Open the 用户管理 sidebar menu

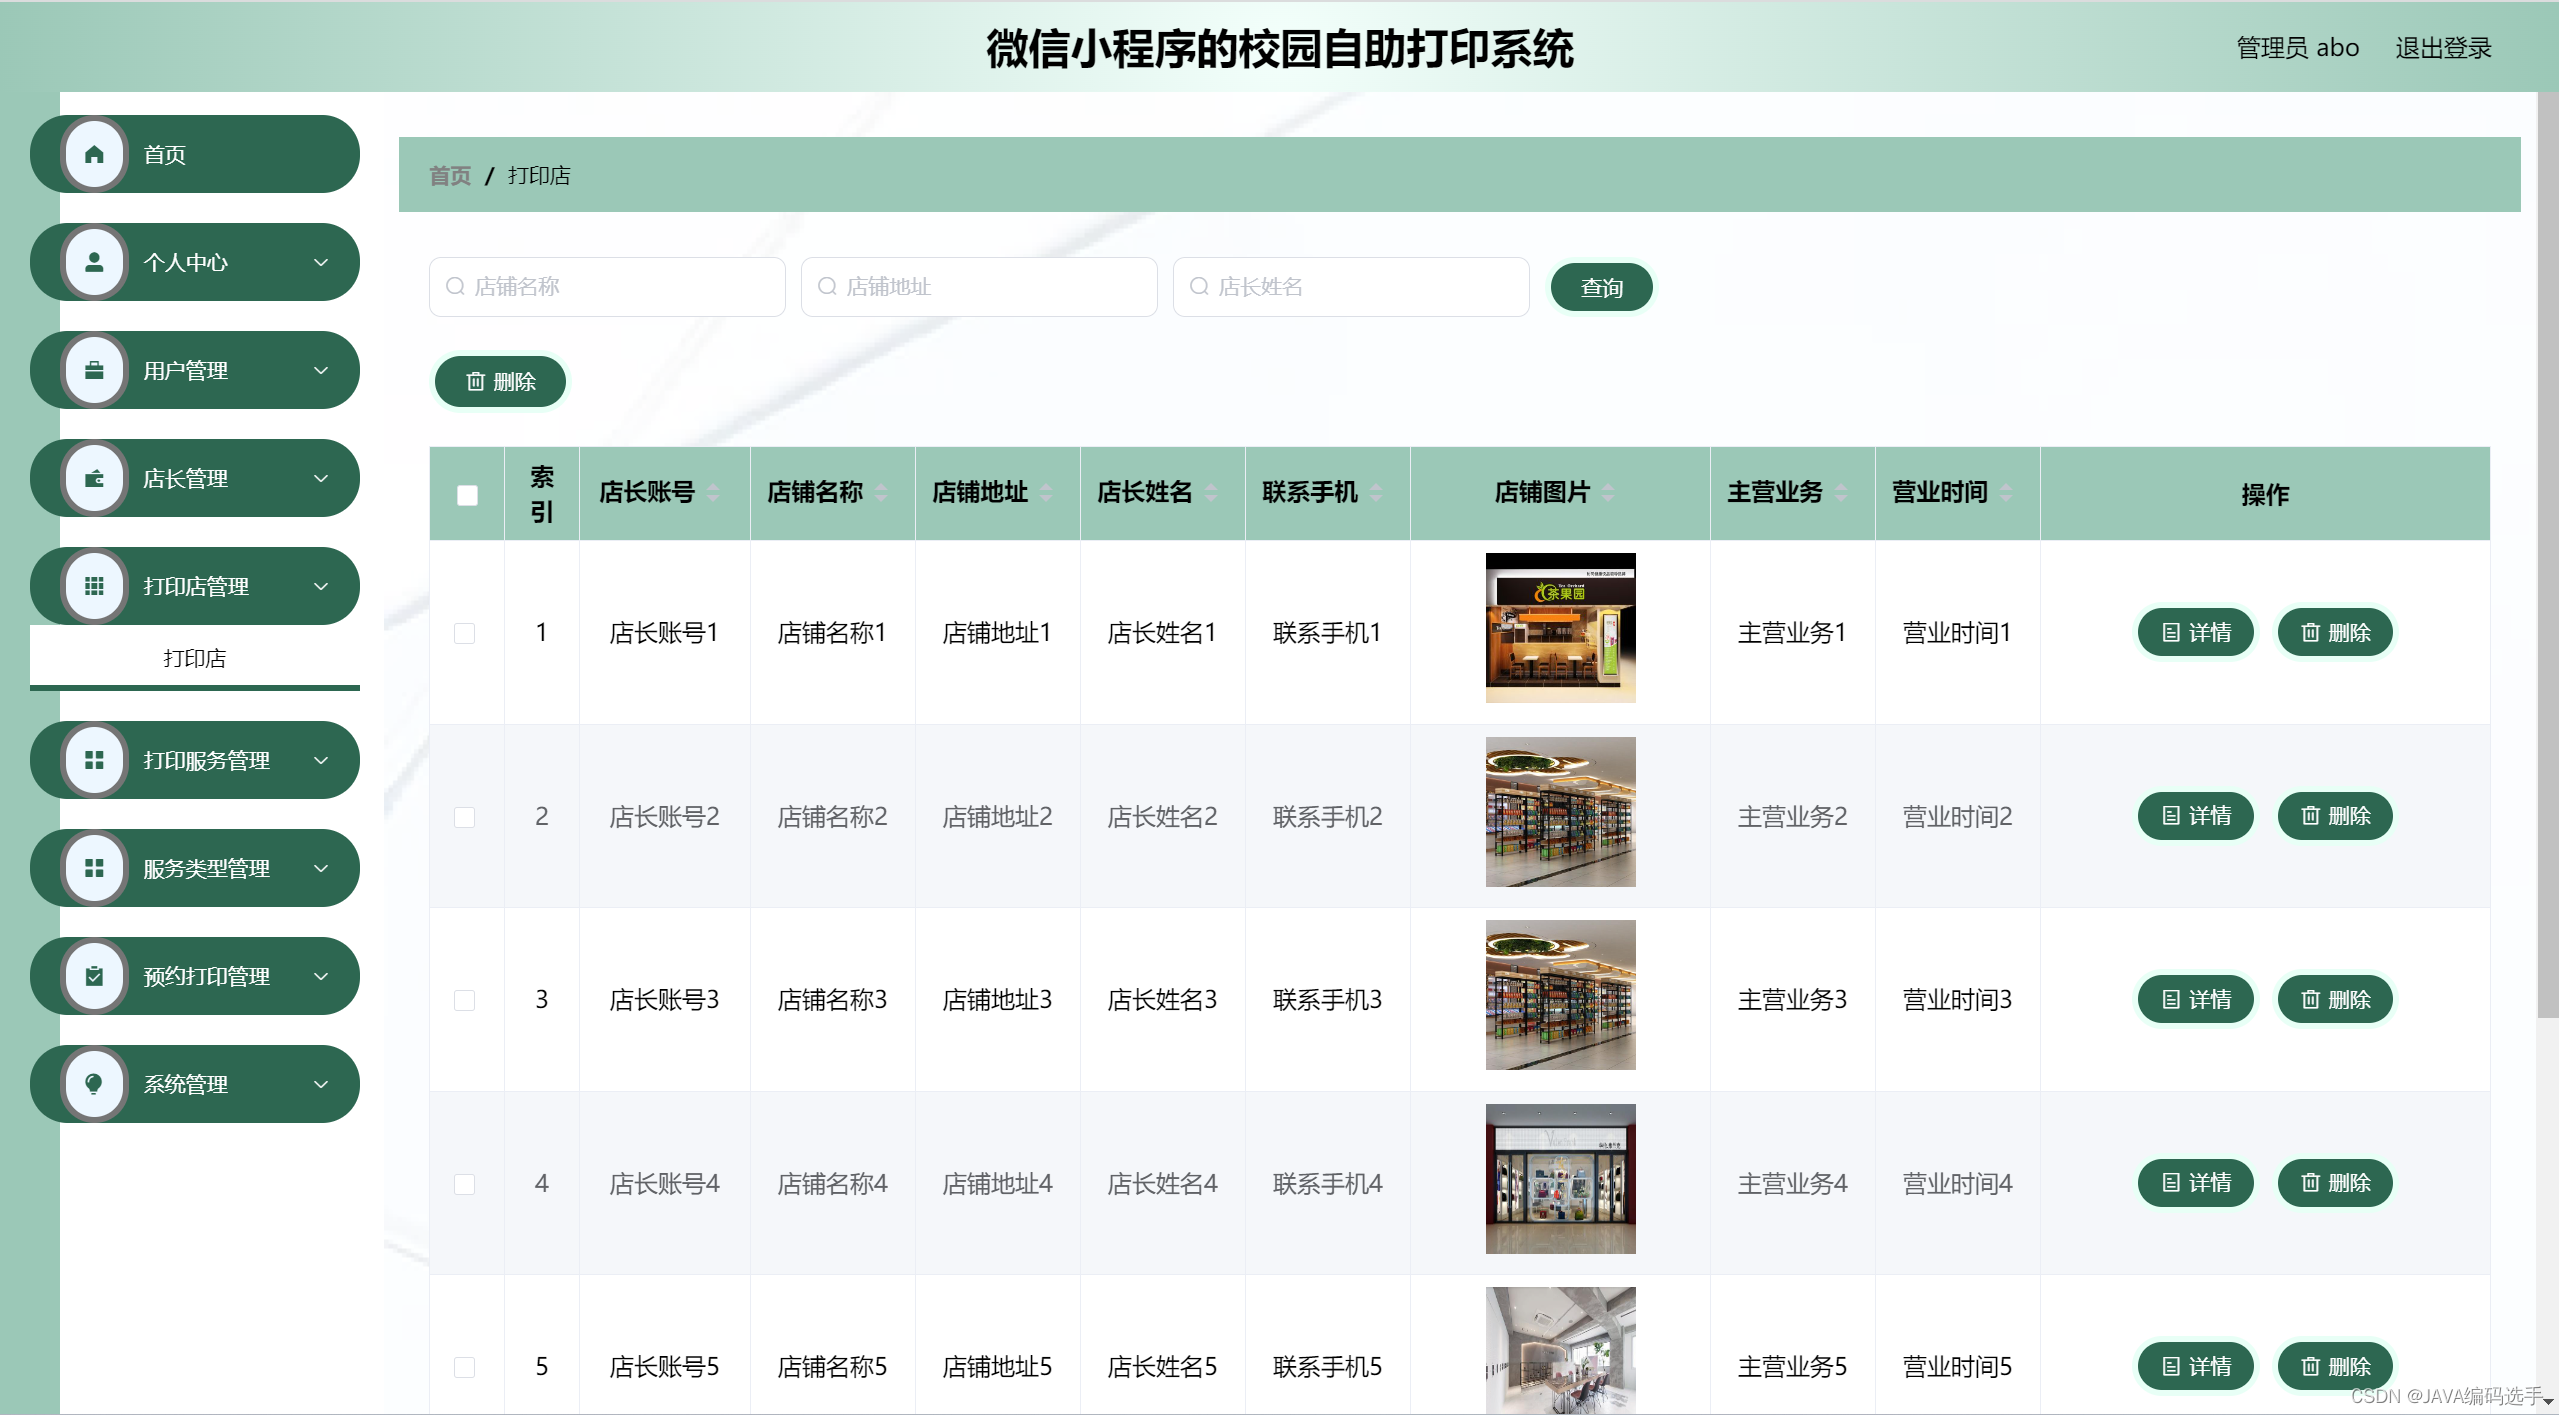(x=195, y=370)
